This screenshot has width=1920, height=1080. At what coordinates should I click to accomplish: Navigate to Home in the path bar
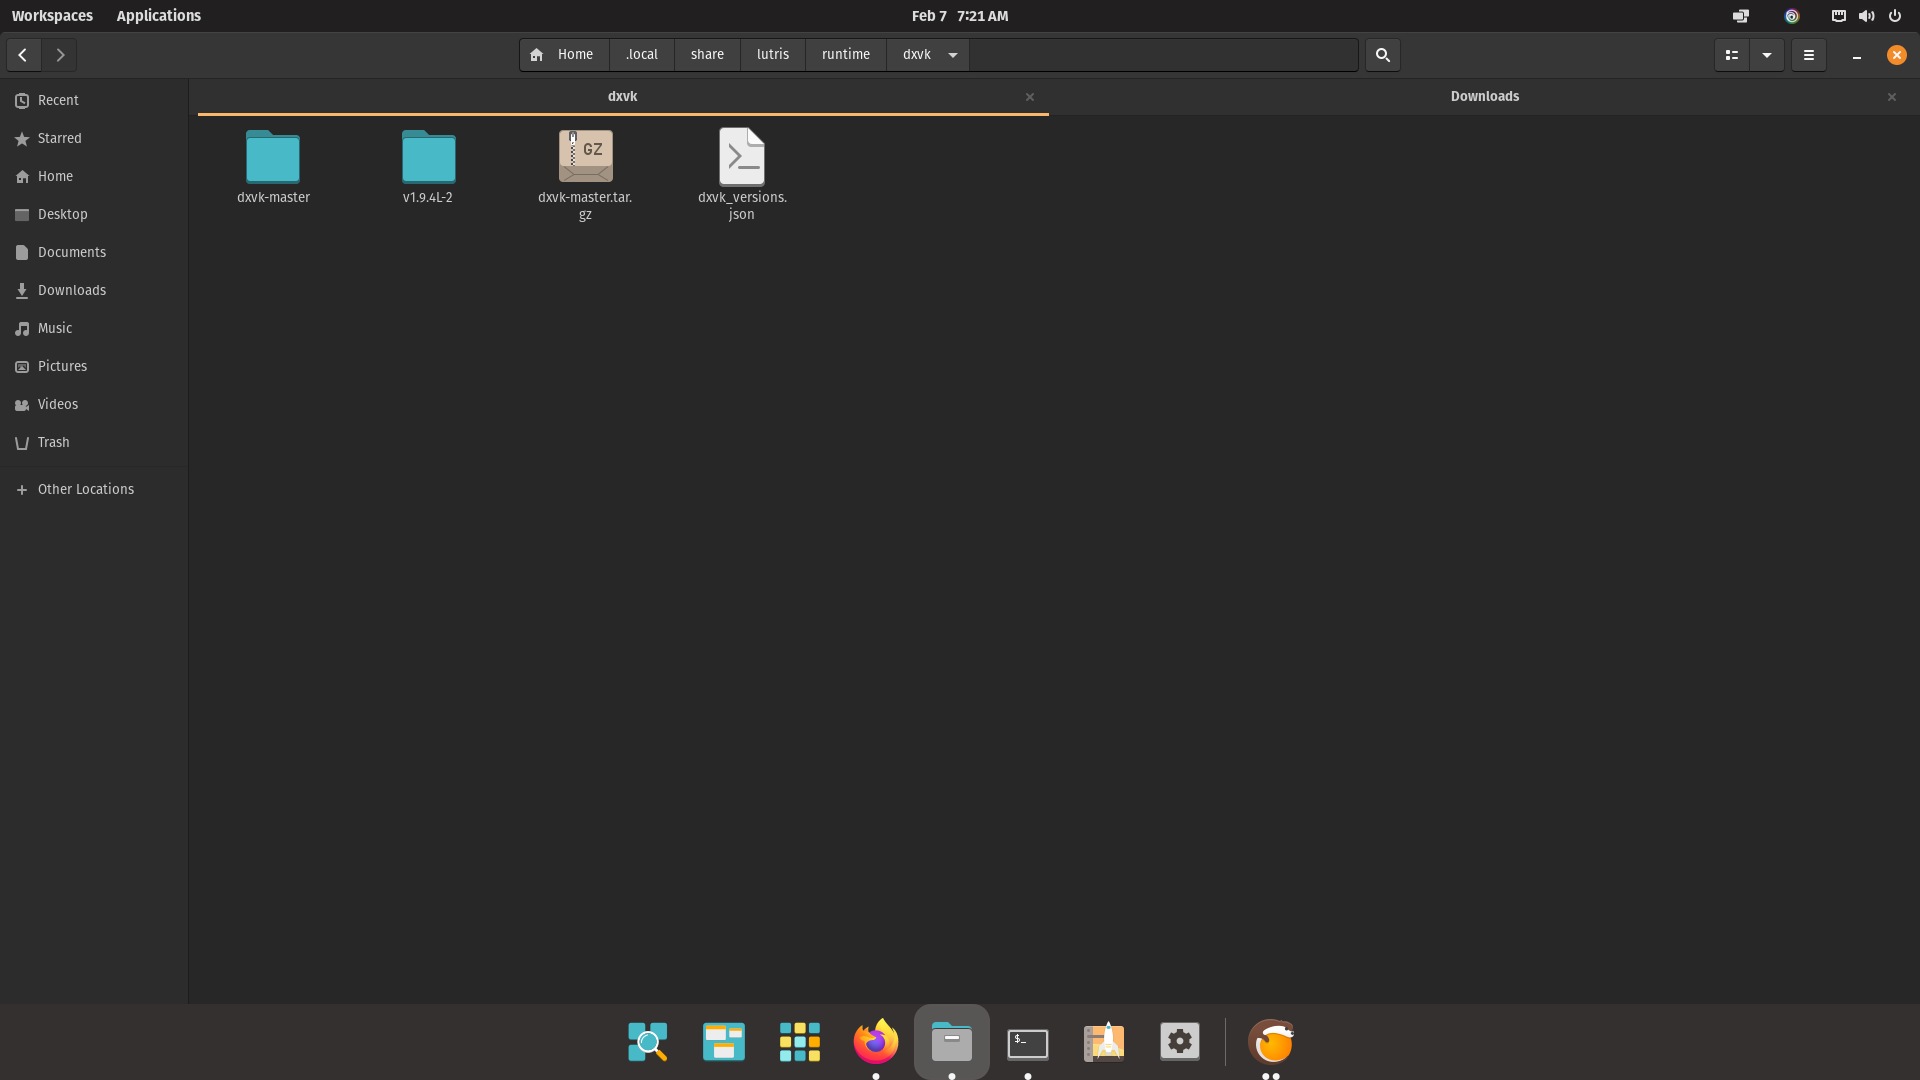[564, 55]
